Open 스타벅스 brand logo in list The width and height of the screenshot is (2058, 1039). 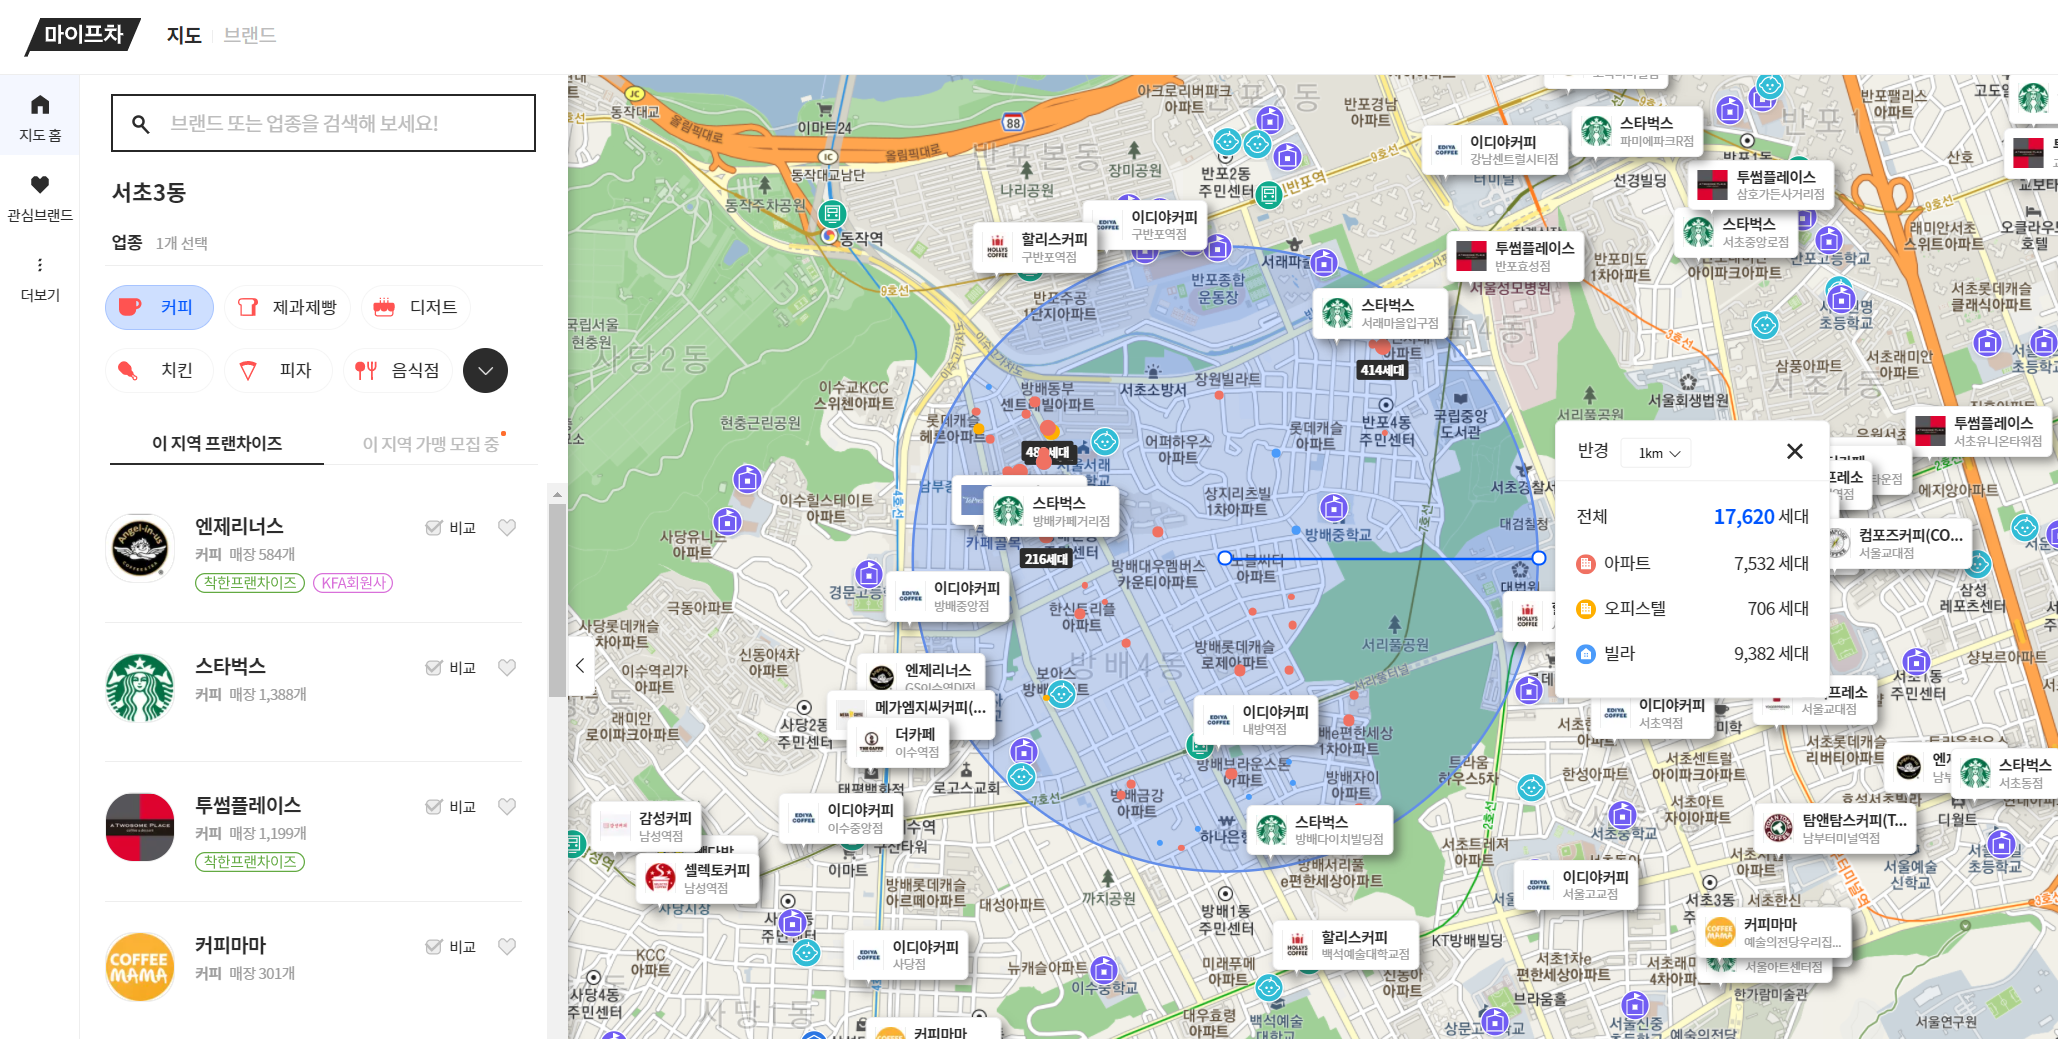[x=140, y=688]
